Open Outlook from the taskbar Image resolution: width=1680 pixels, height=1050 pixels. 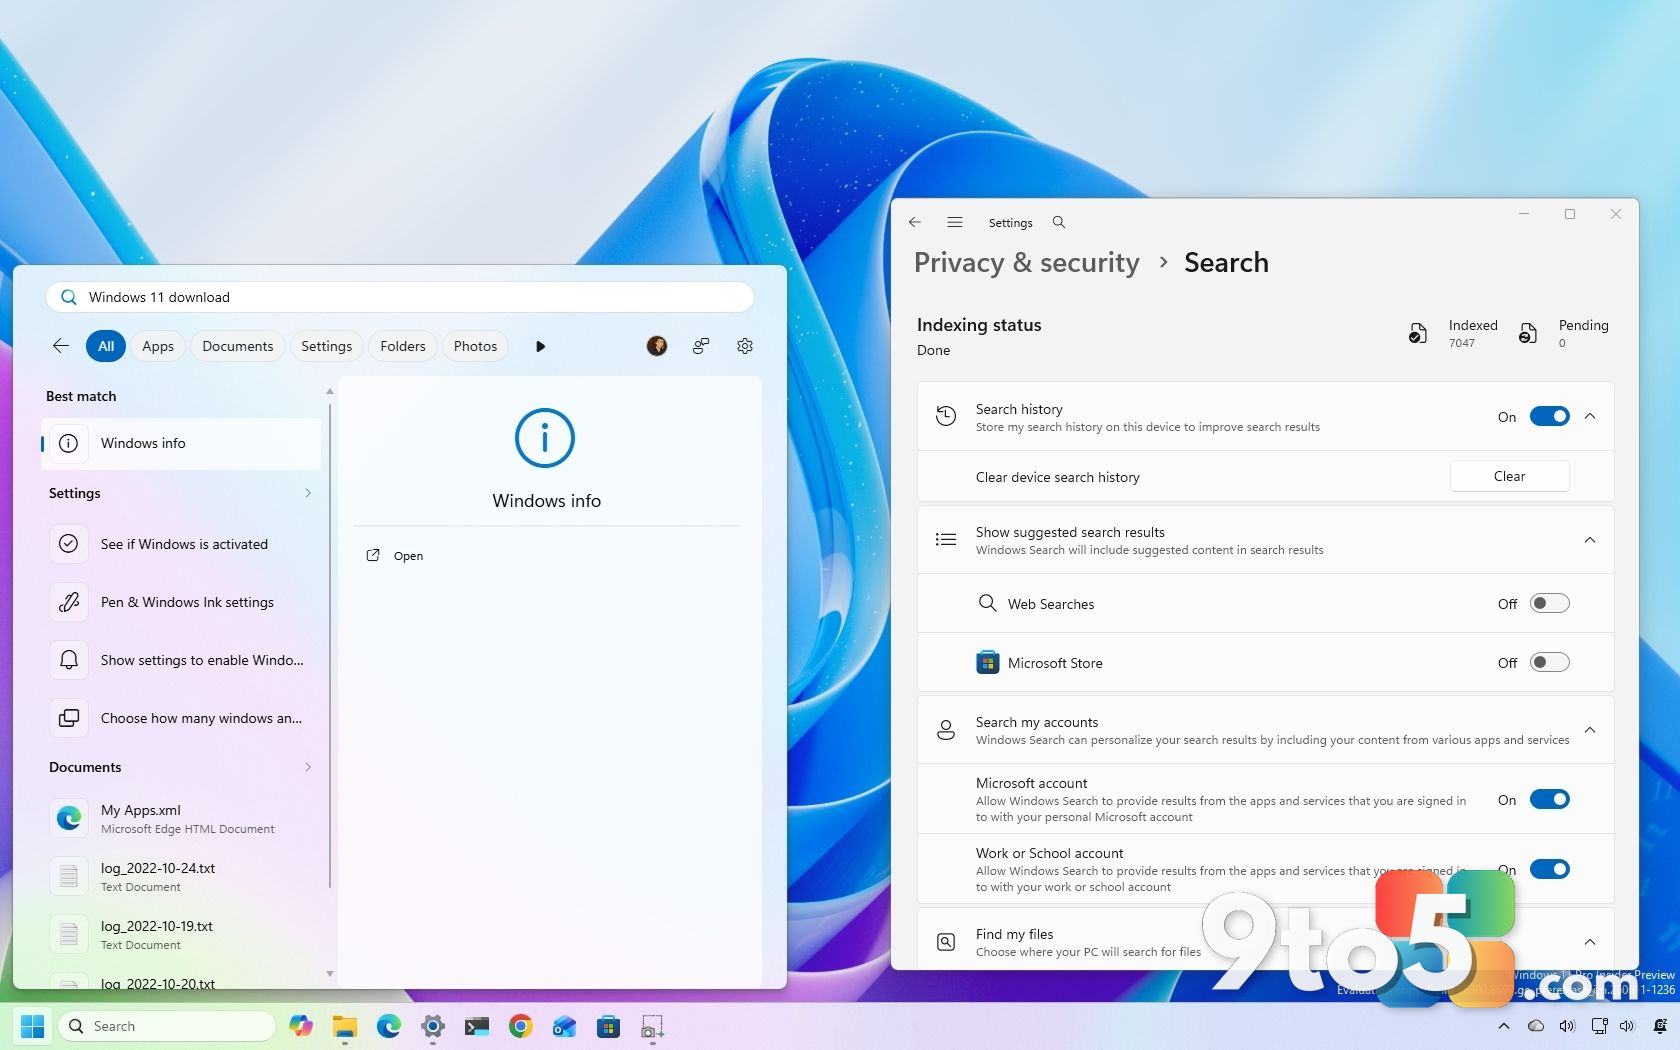[565, 1026]
